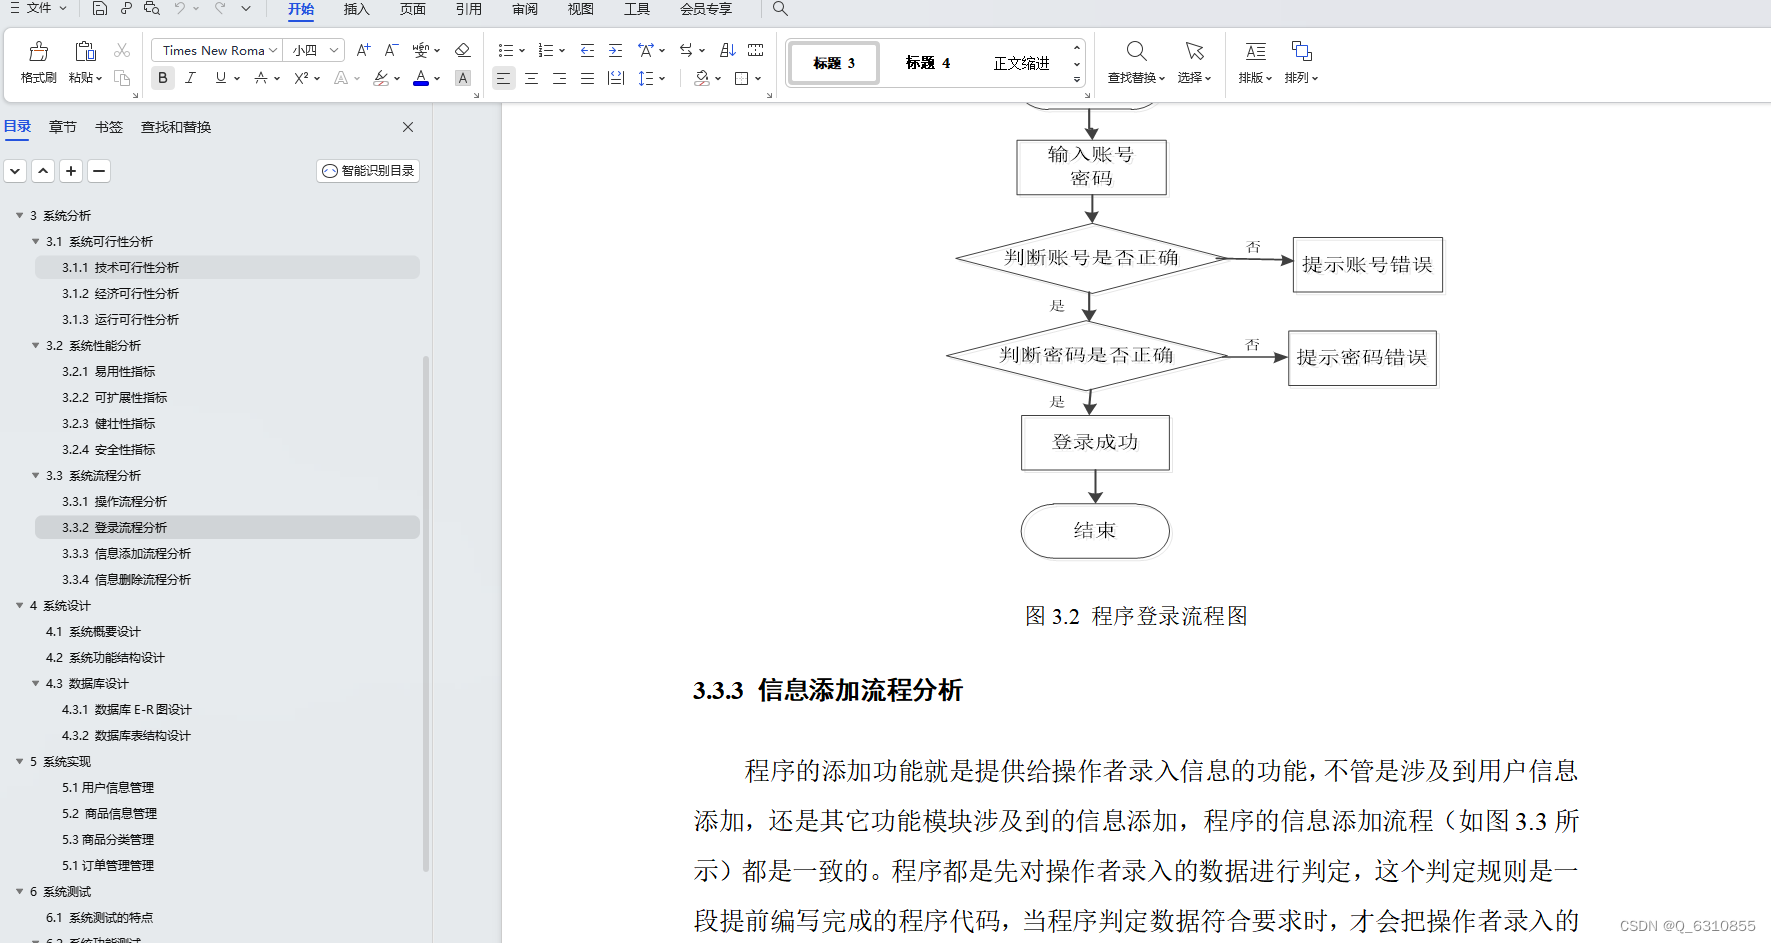
Task: Click the Sort (A-Z) icon
Action: click(728, 50)
